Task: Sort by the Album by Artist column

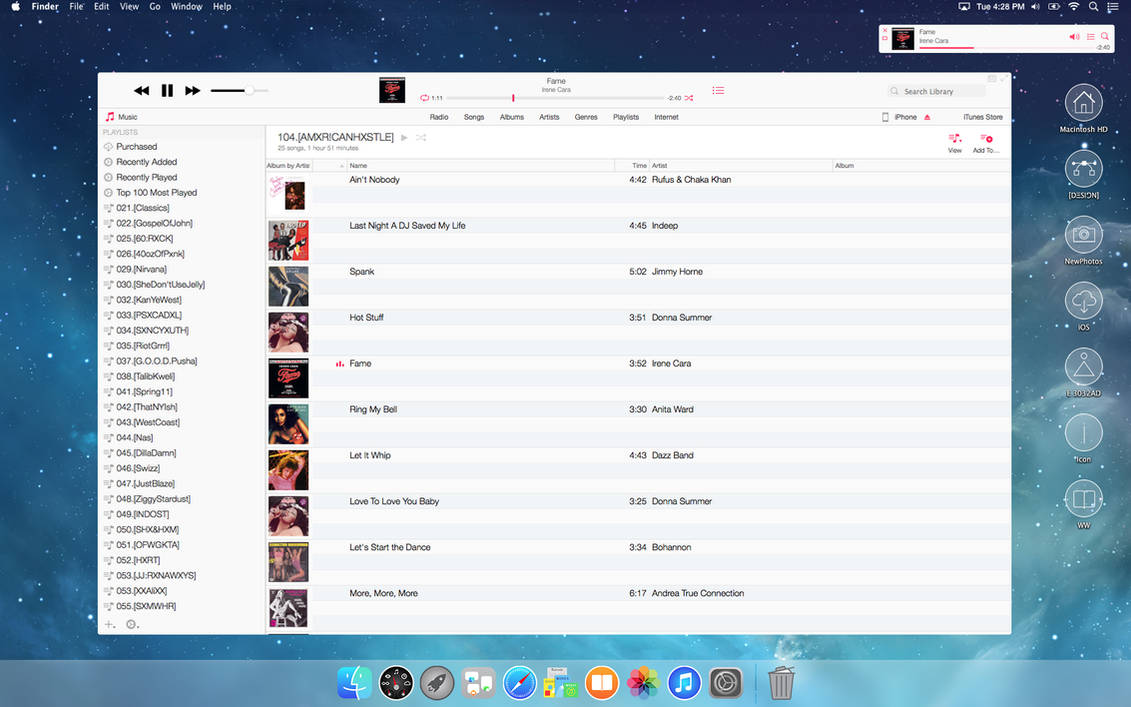Action: pos(288,166)
